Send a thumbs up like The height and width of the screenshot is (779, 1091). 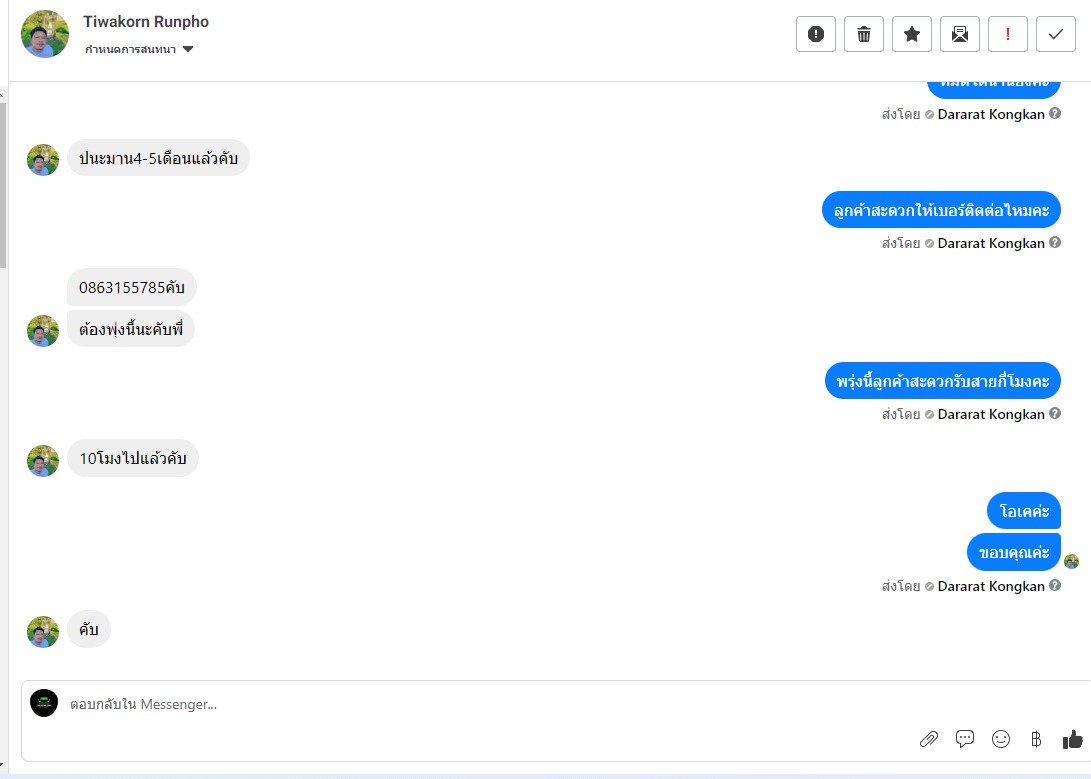(x=1073, y=739)
